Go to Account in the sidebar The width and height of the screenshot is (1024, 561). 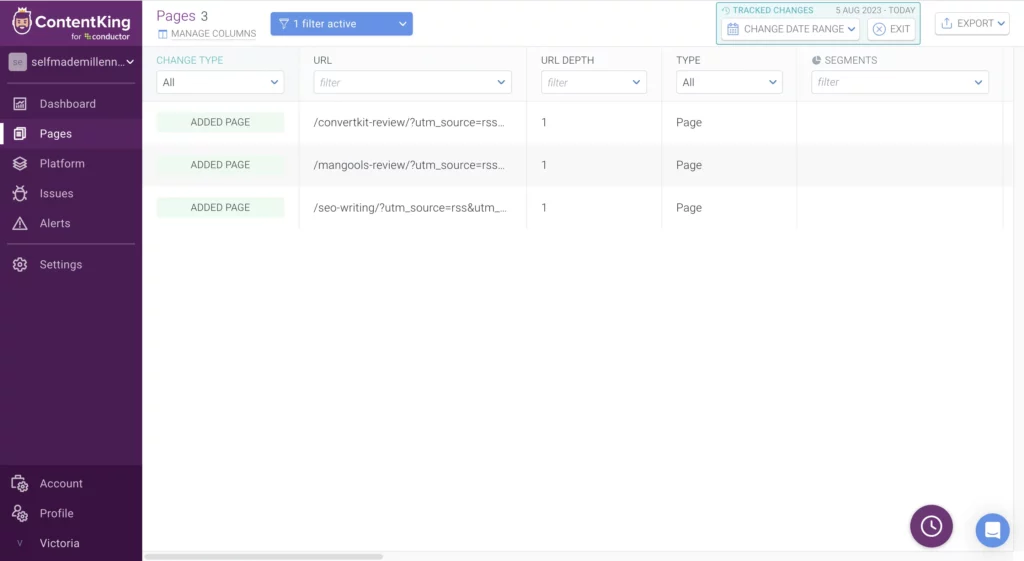click(61, 483)
